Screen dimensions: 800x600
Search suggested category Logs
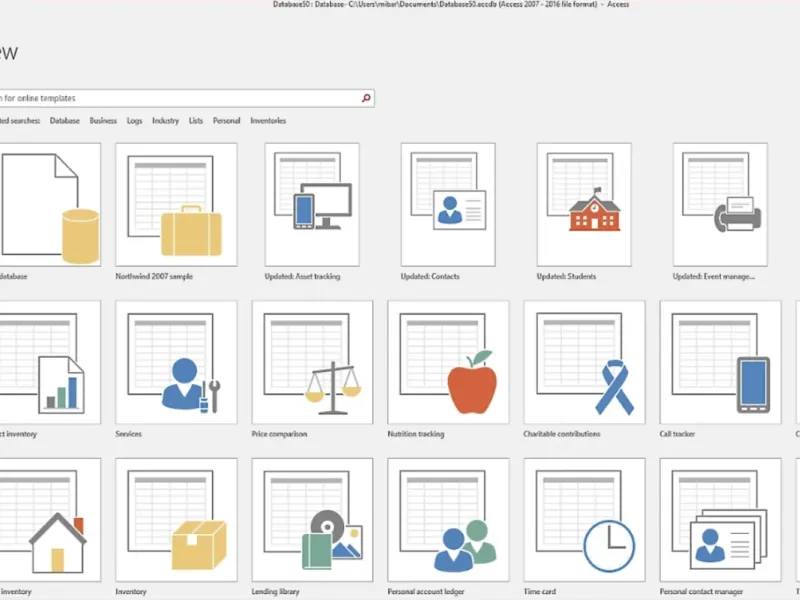pyautogui.click(x=135, y=121)
